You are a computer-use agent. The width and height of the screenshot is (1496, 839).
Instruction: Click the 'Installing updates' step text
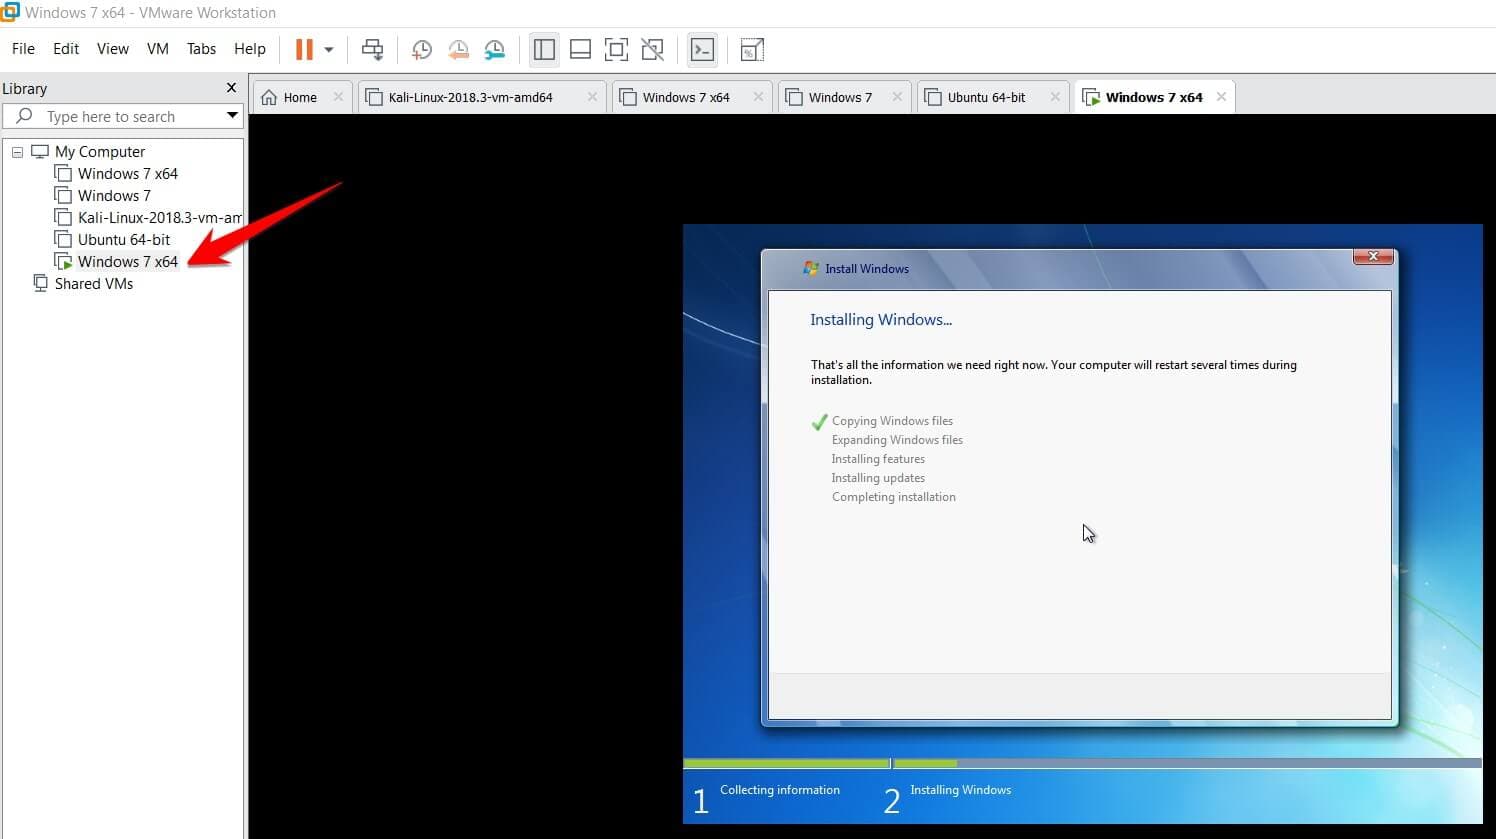click(878, 478)
